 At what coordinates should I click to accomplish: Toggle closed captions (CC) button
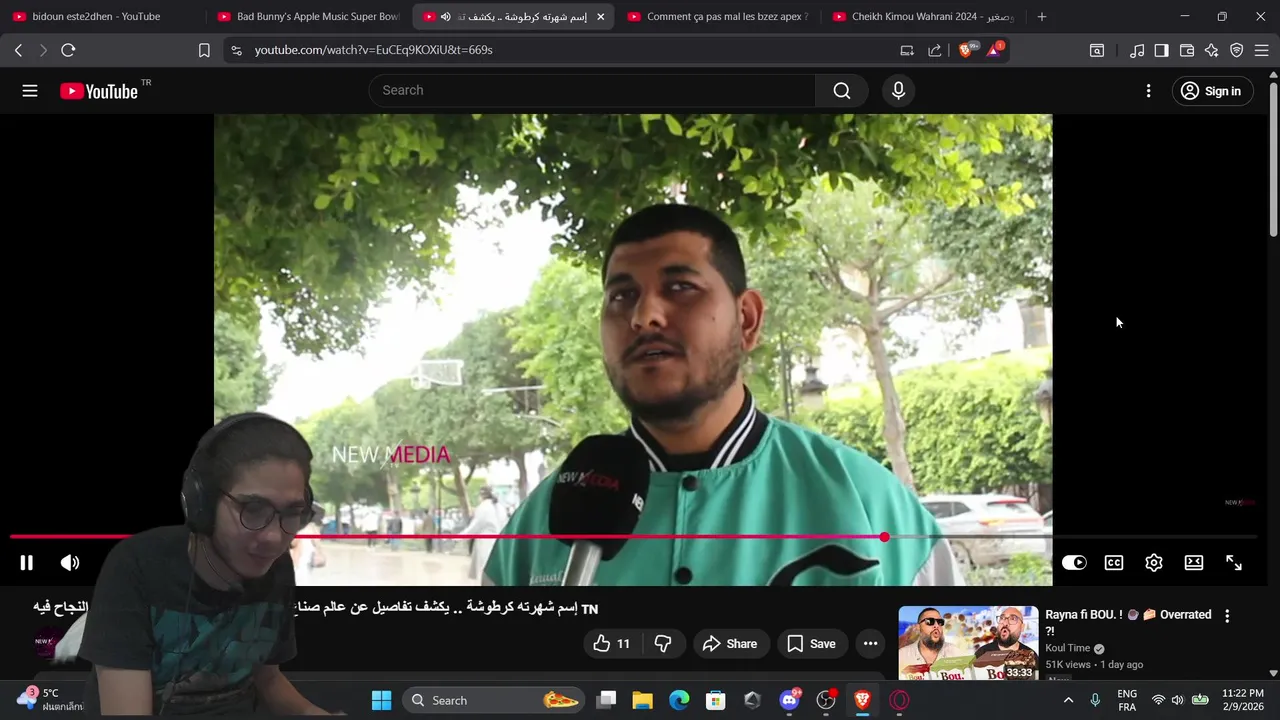(1114, 563)
